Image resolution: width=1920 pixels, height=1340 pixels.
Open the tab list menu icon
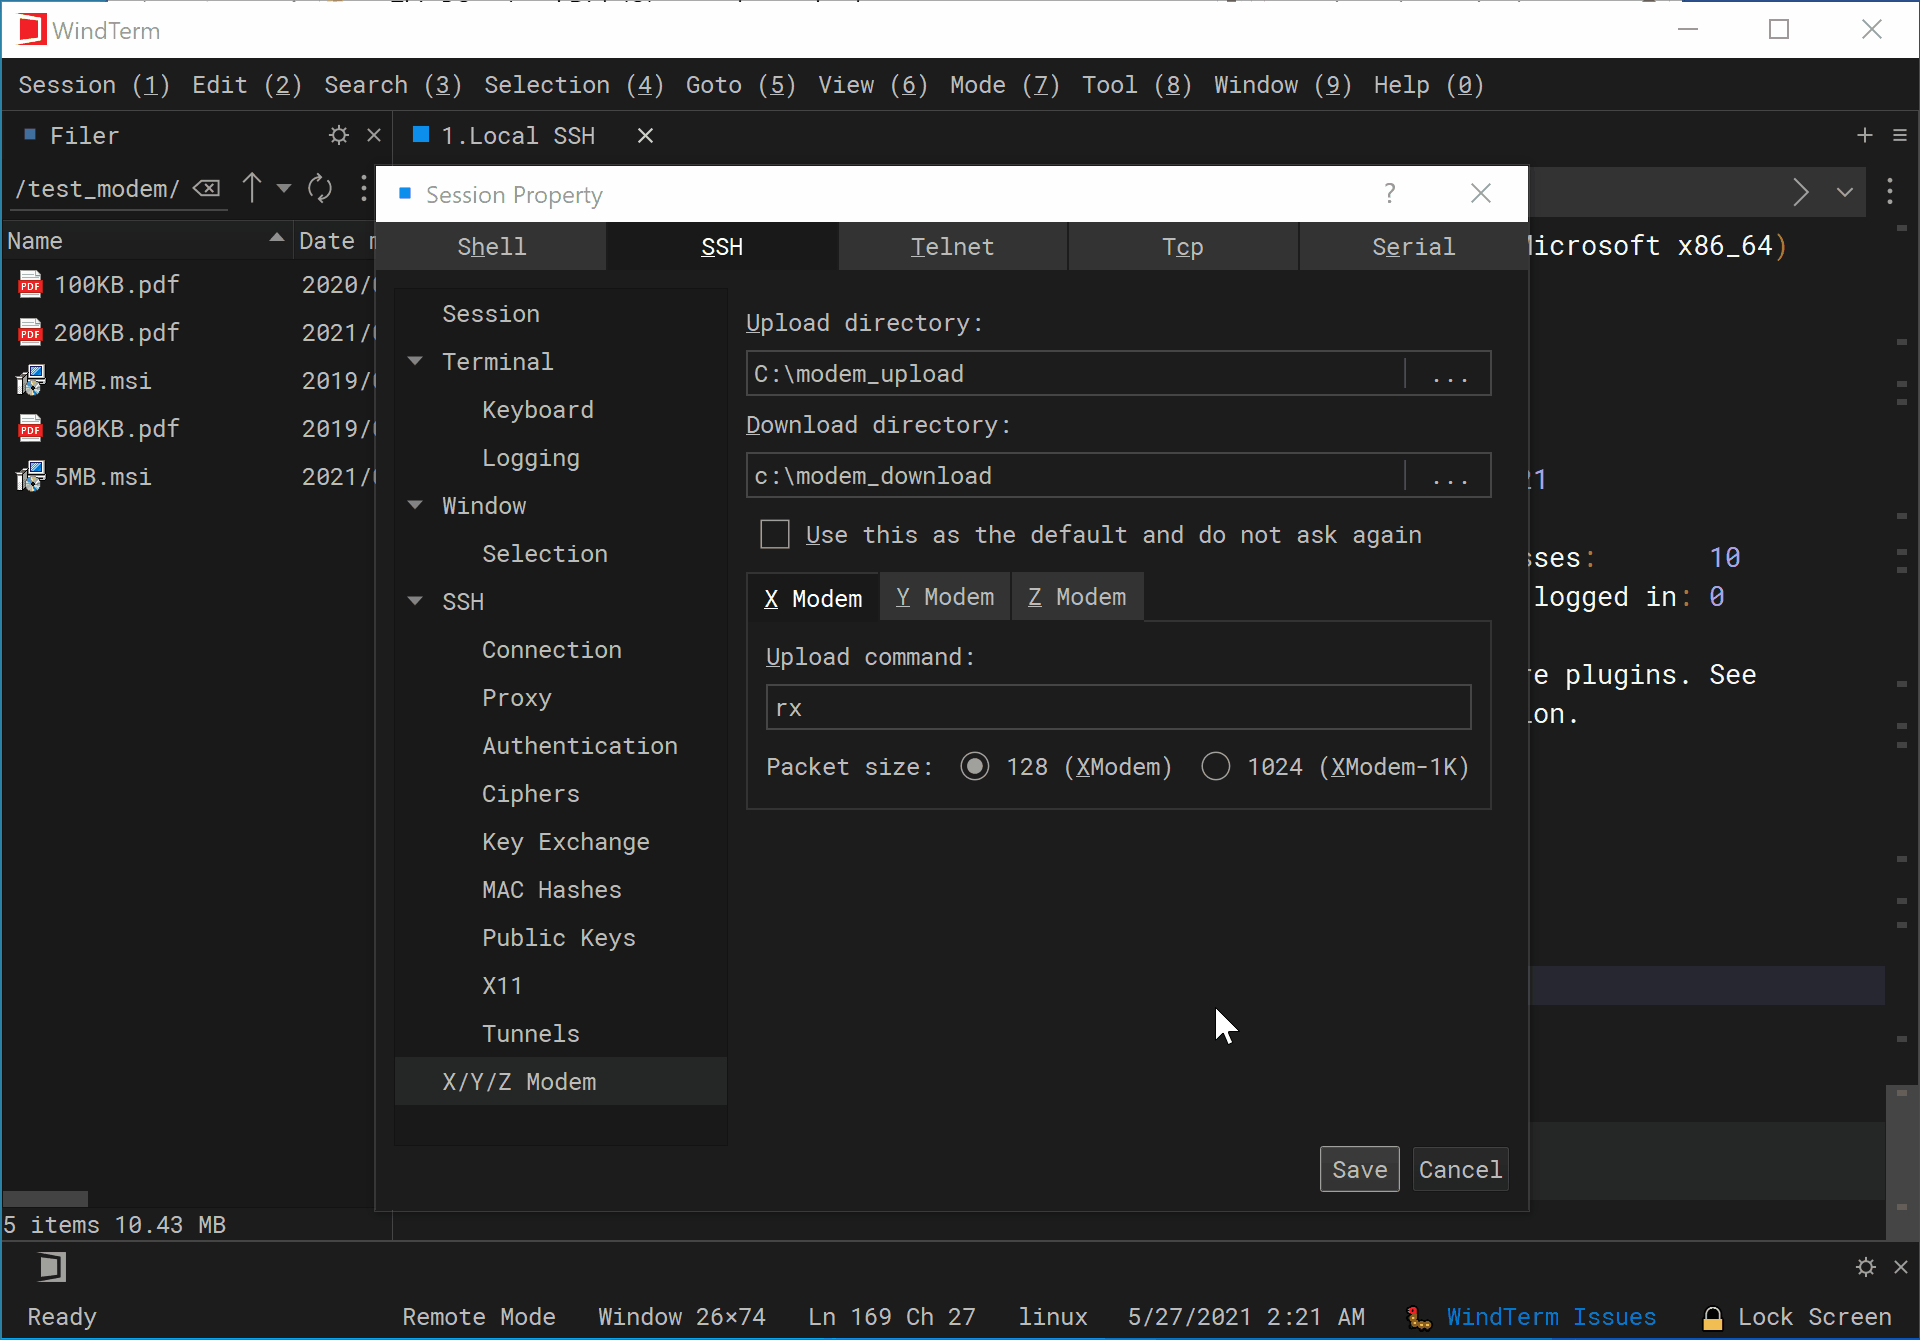pyautogui.click(x=1900, y=135)
